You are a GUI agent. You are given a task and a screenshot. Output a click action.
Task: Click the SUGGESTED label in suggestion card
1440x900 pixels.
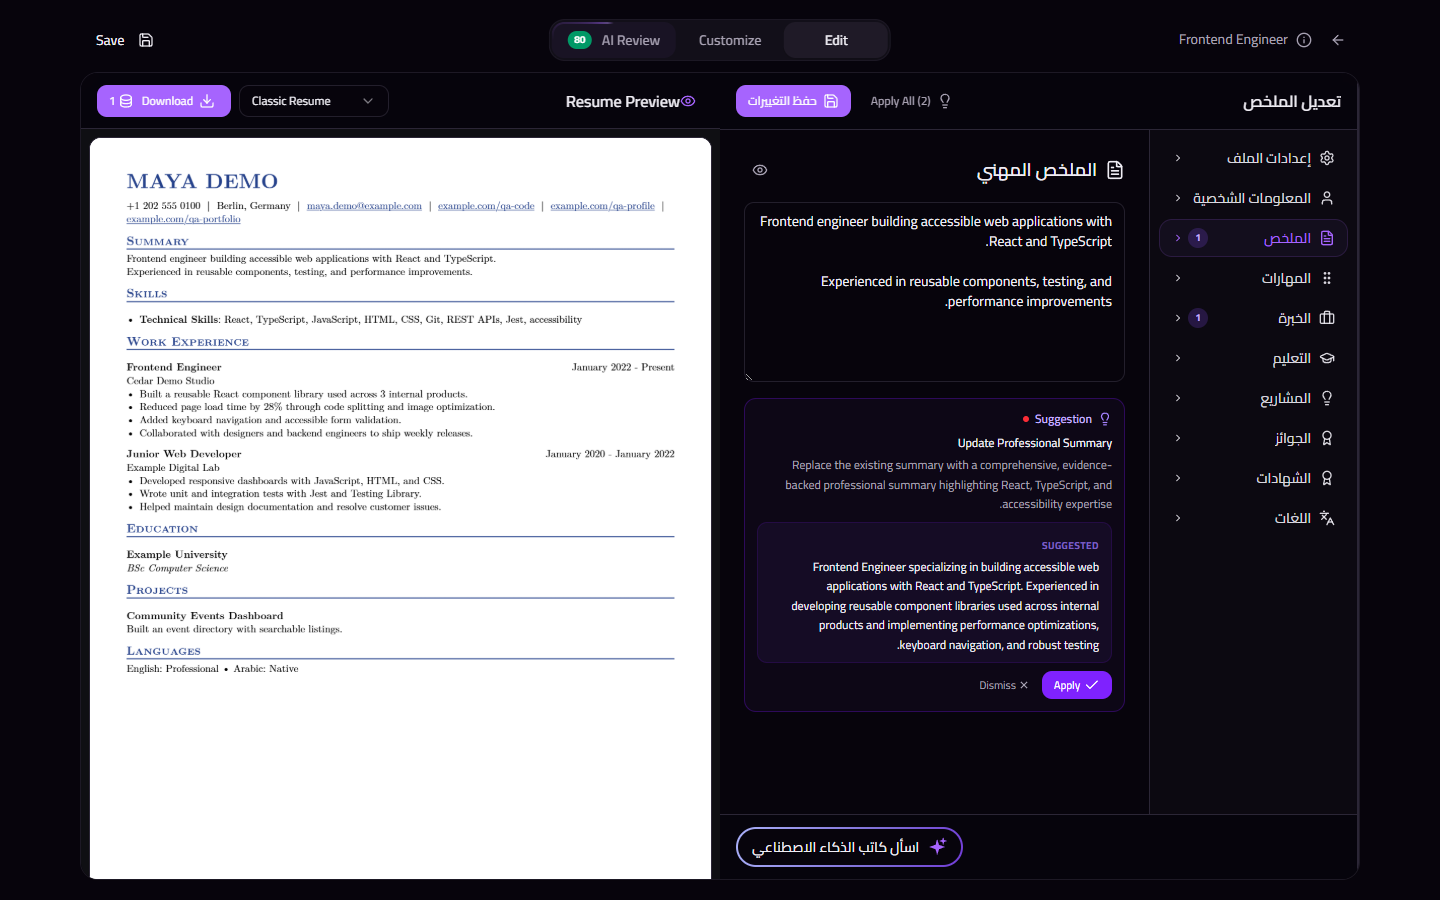[1070, 546]
